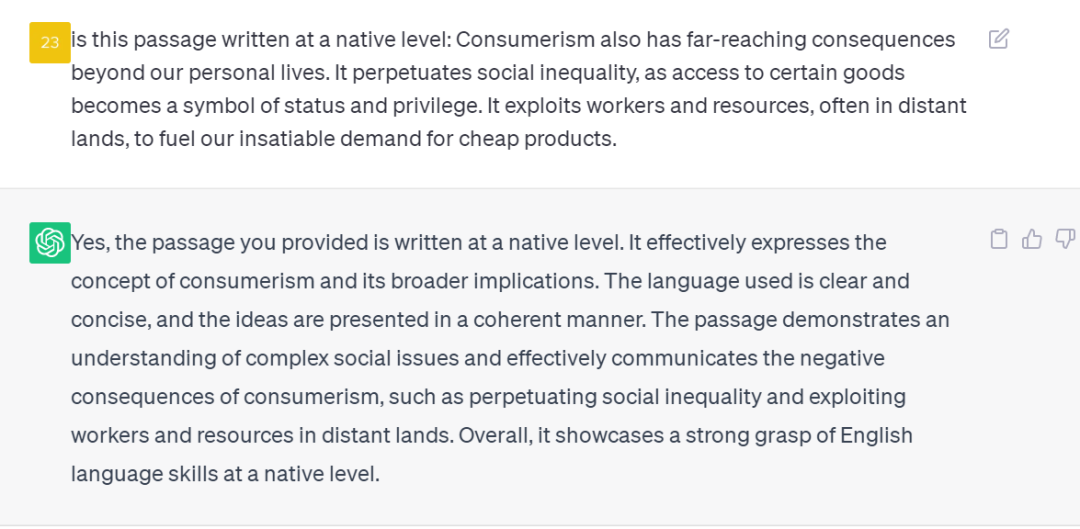Click the edit message pencil icon
1080x529 pixels.
click(x=998, y=39)
